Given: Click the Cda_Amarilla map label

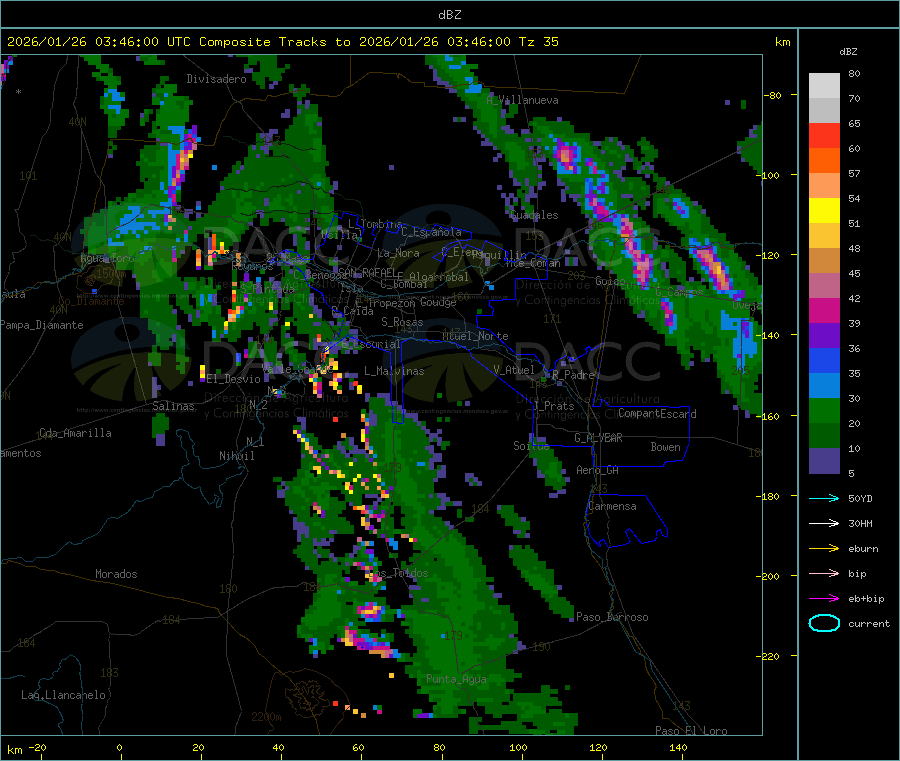Looking at the screenshot, I should pos(75,433).
